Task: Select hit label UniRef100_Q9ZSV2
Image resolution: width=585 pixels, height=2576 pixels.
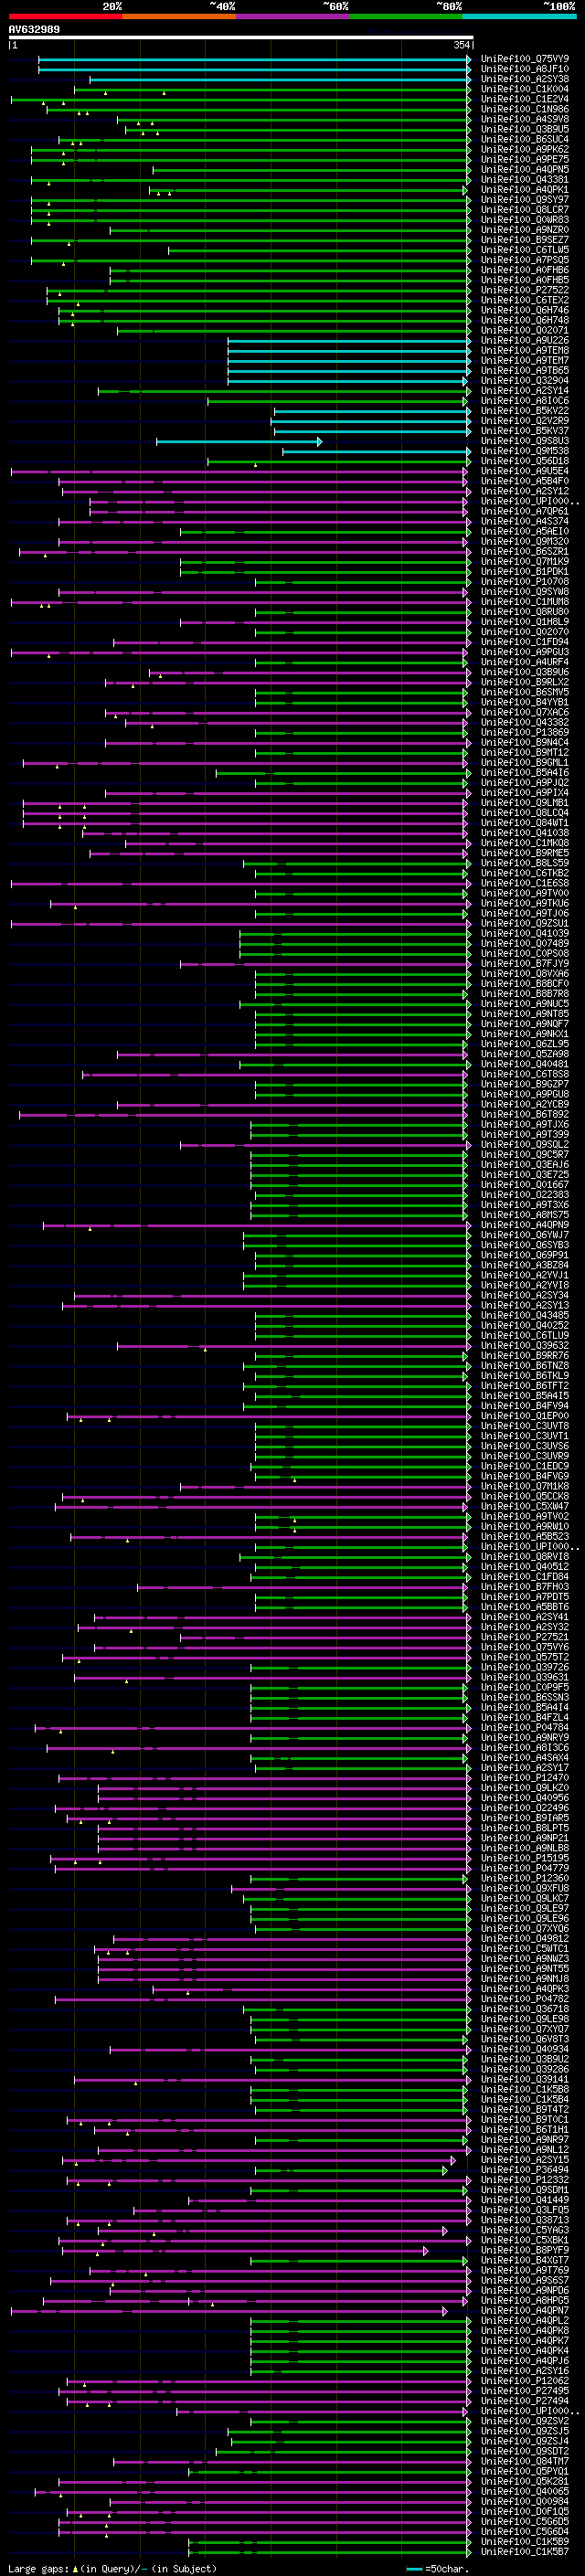Action: (x=525, y=2421)
